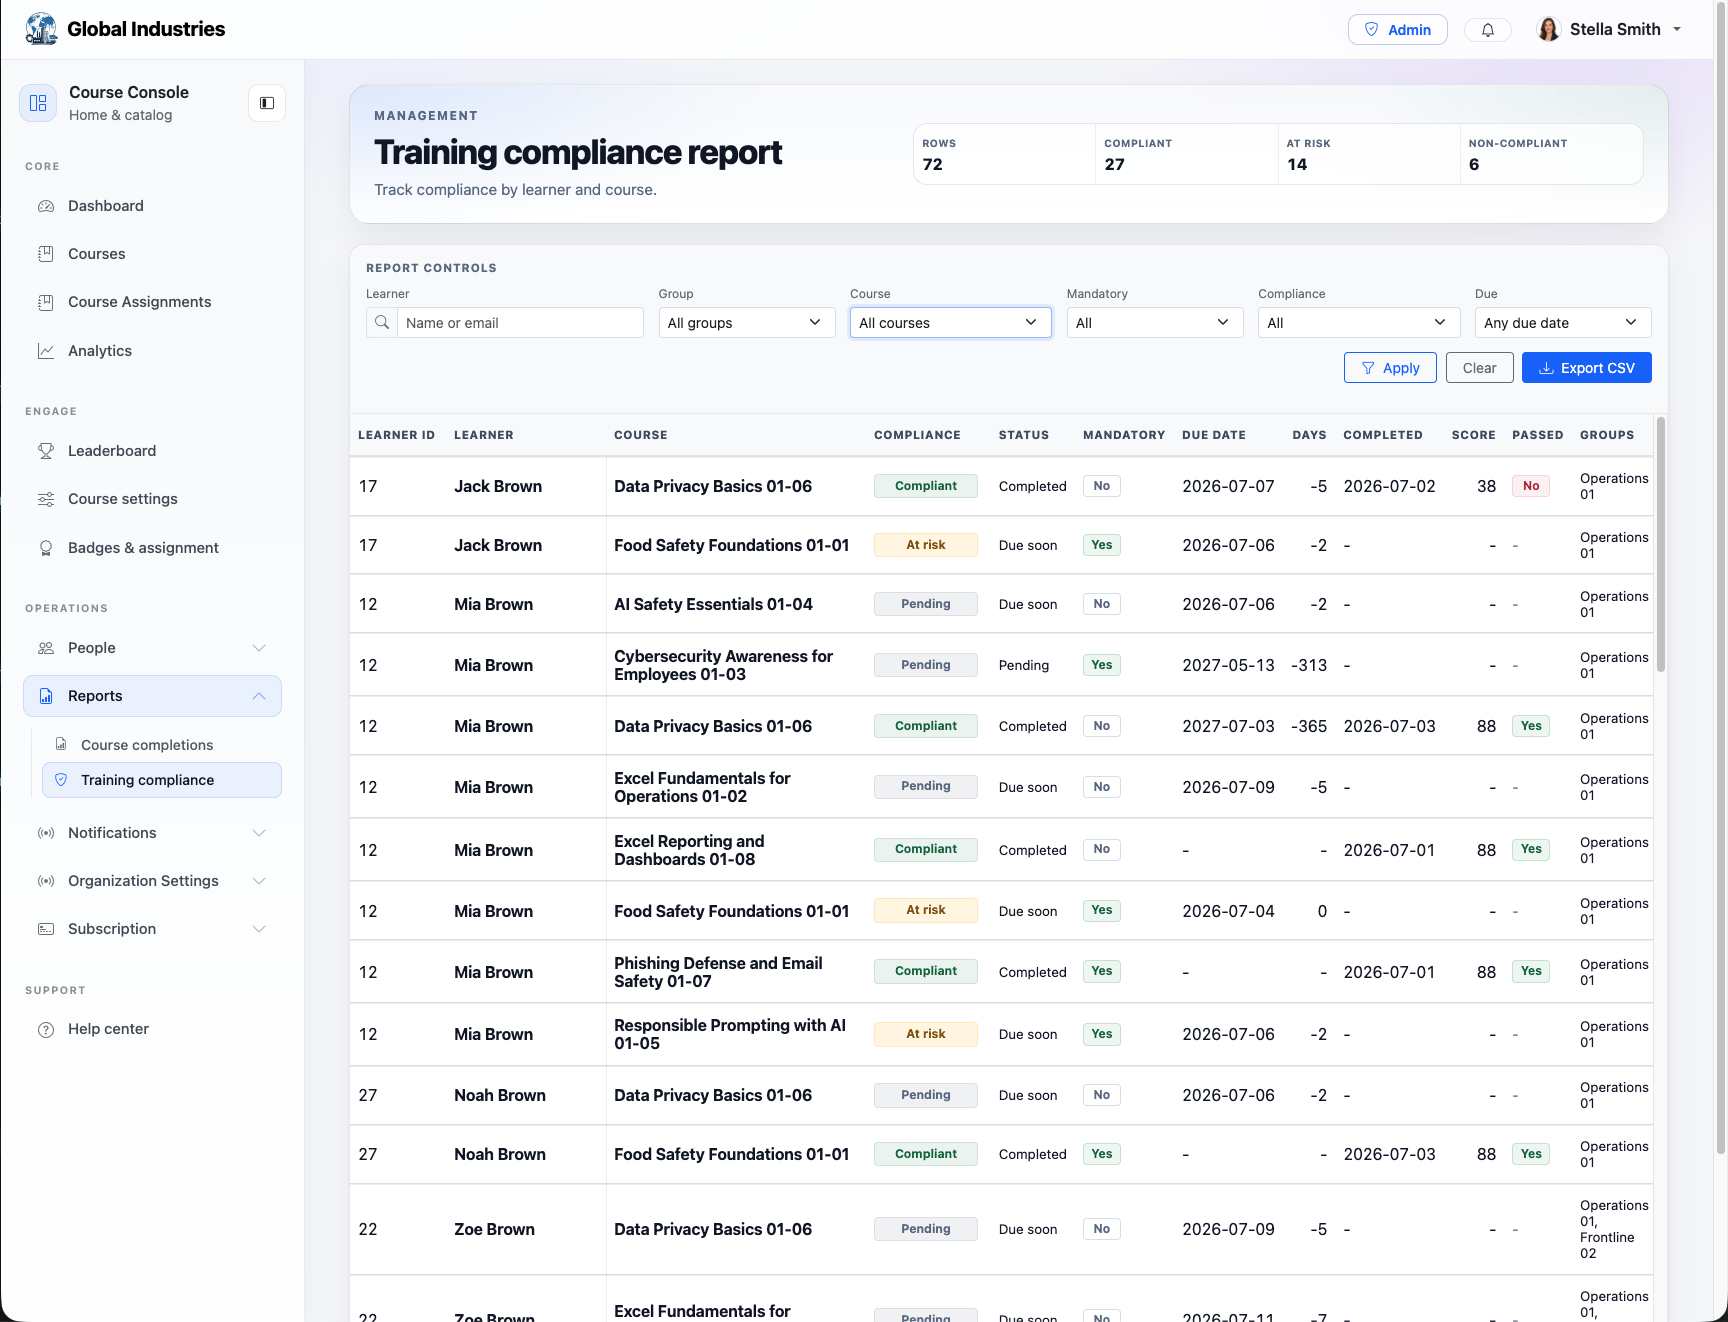Click the SCORE column header

(1473, 435)
